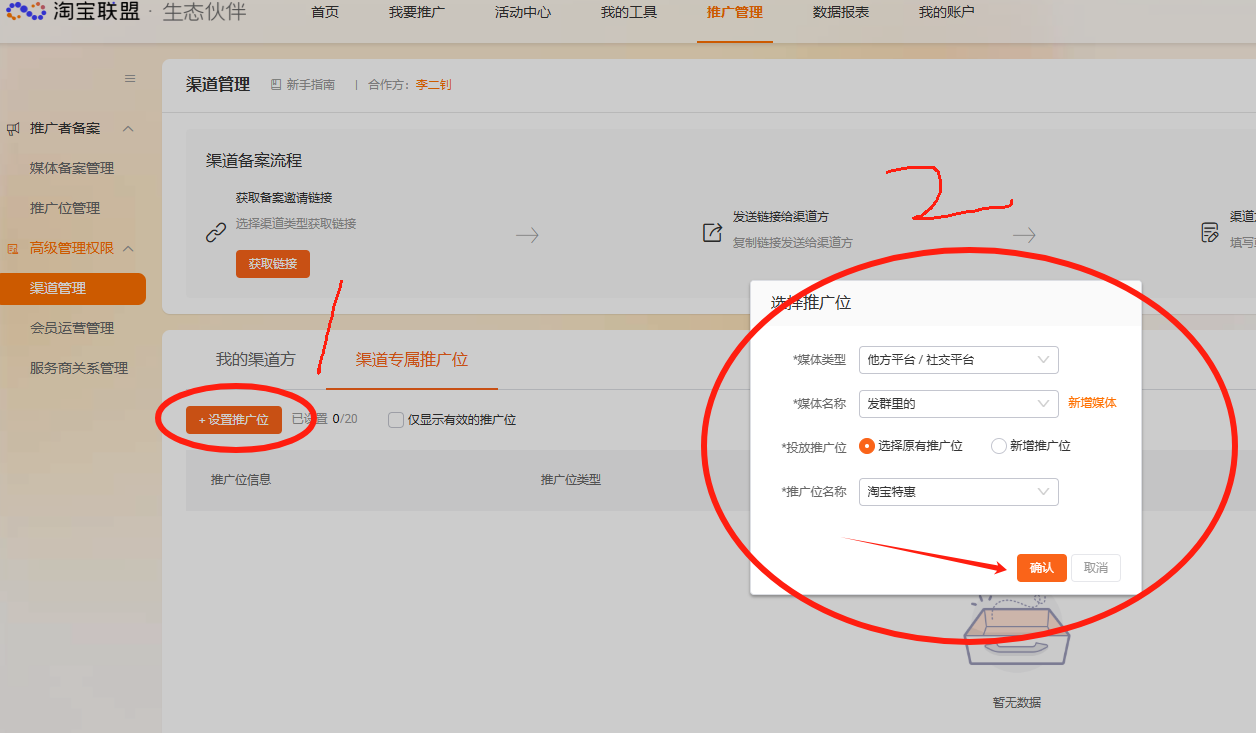Click the 选择渠道类型获取链接 description

pos(296,223)
